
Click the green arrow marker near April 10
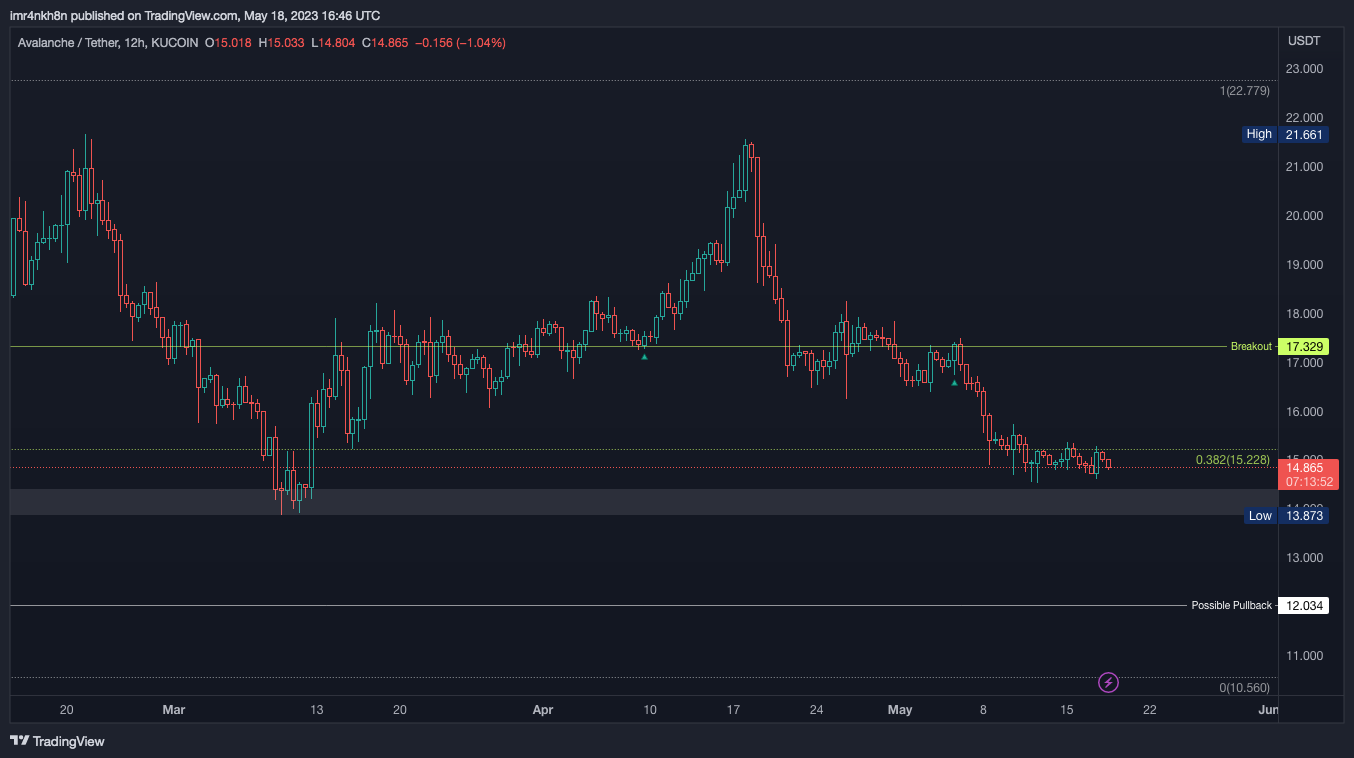point(644,357)
